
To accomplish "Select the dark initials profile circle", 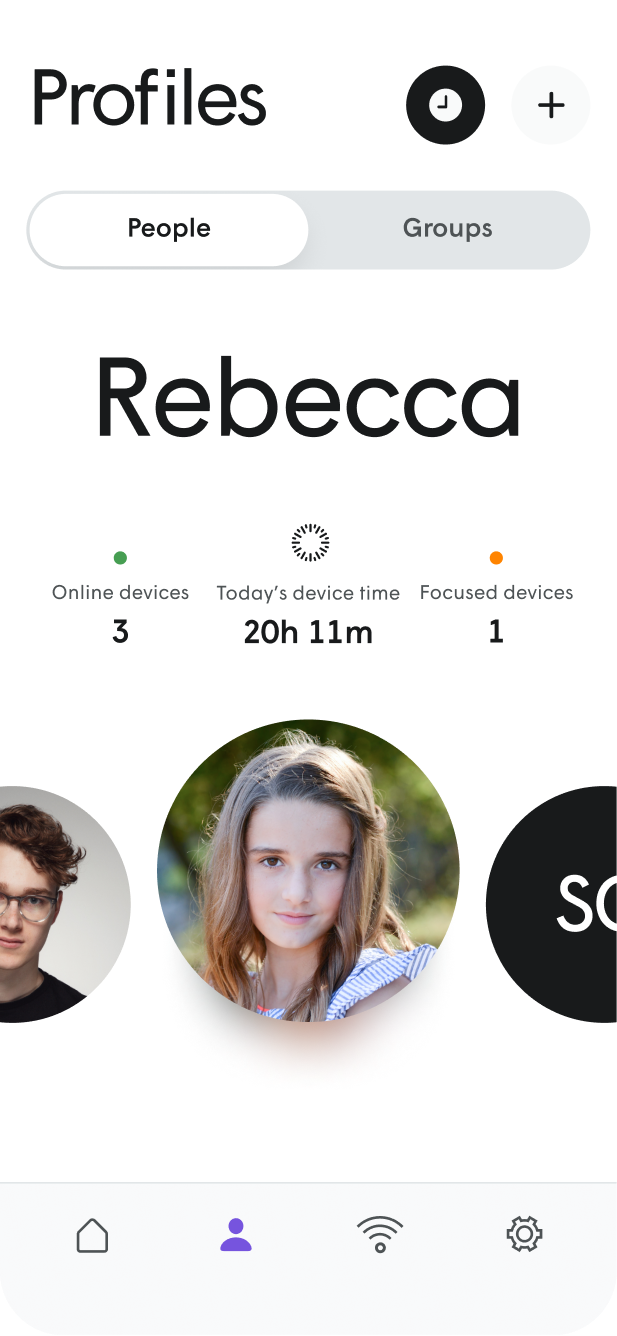I will coord(552,904).
